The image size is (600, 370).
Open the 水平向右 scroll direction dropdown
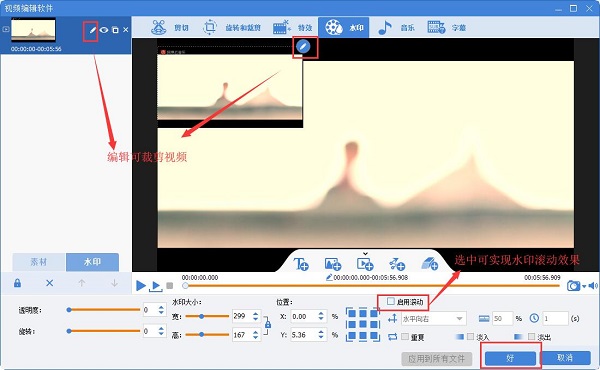tap(433, 318)
